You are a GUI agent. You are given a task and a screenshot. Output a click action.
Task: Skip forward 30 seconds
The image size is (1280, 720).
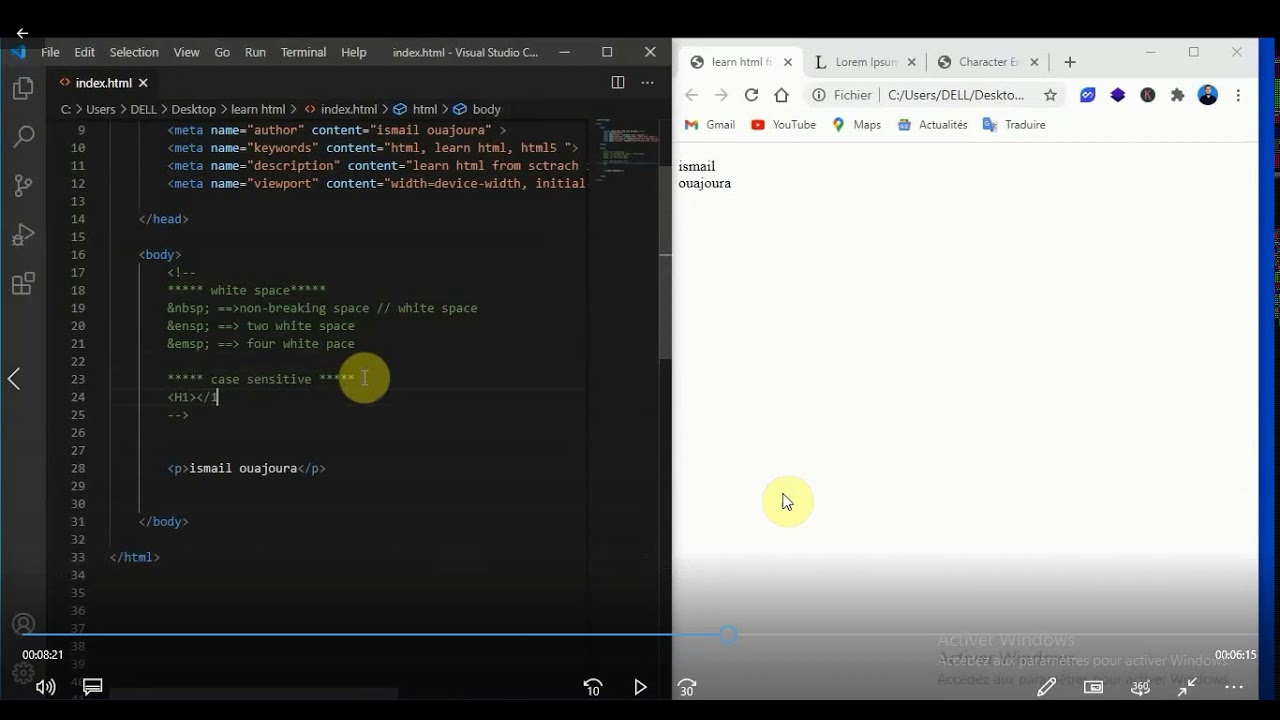click(x=687, y=687)
